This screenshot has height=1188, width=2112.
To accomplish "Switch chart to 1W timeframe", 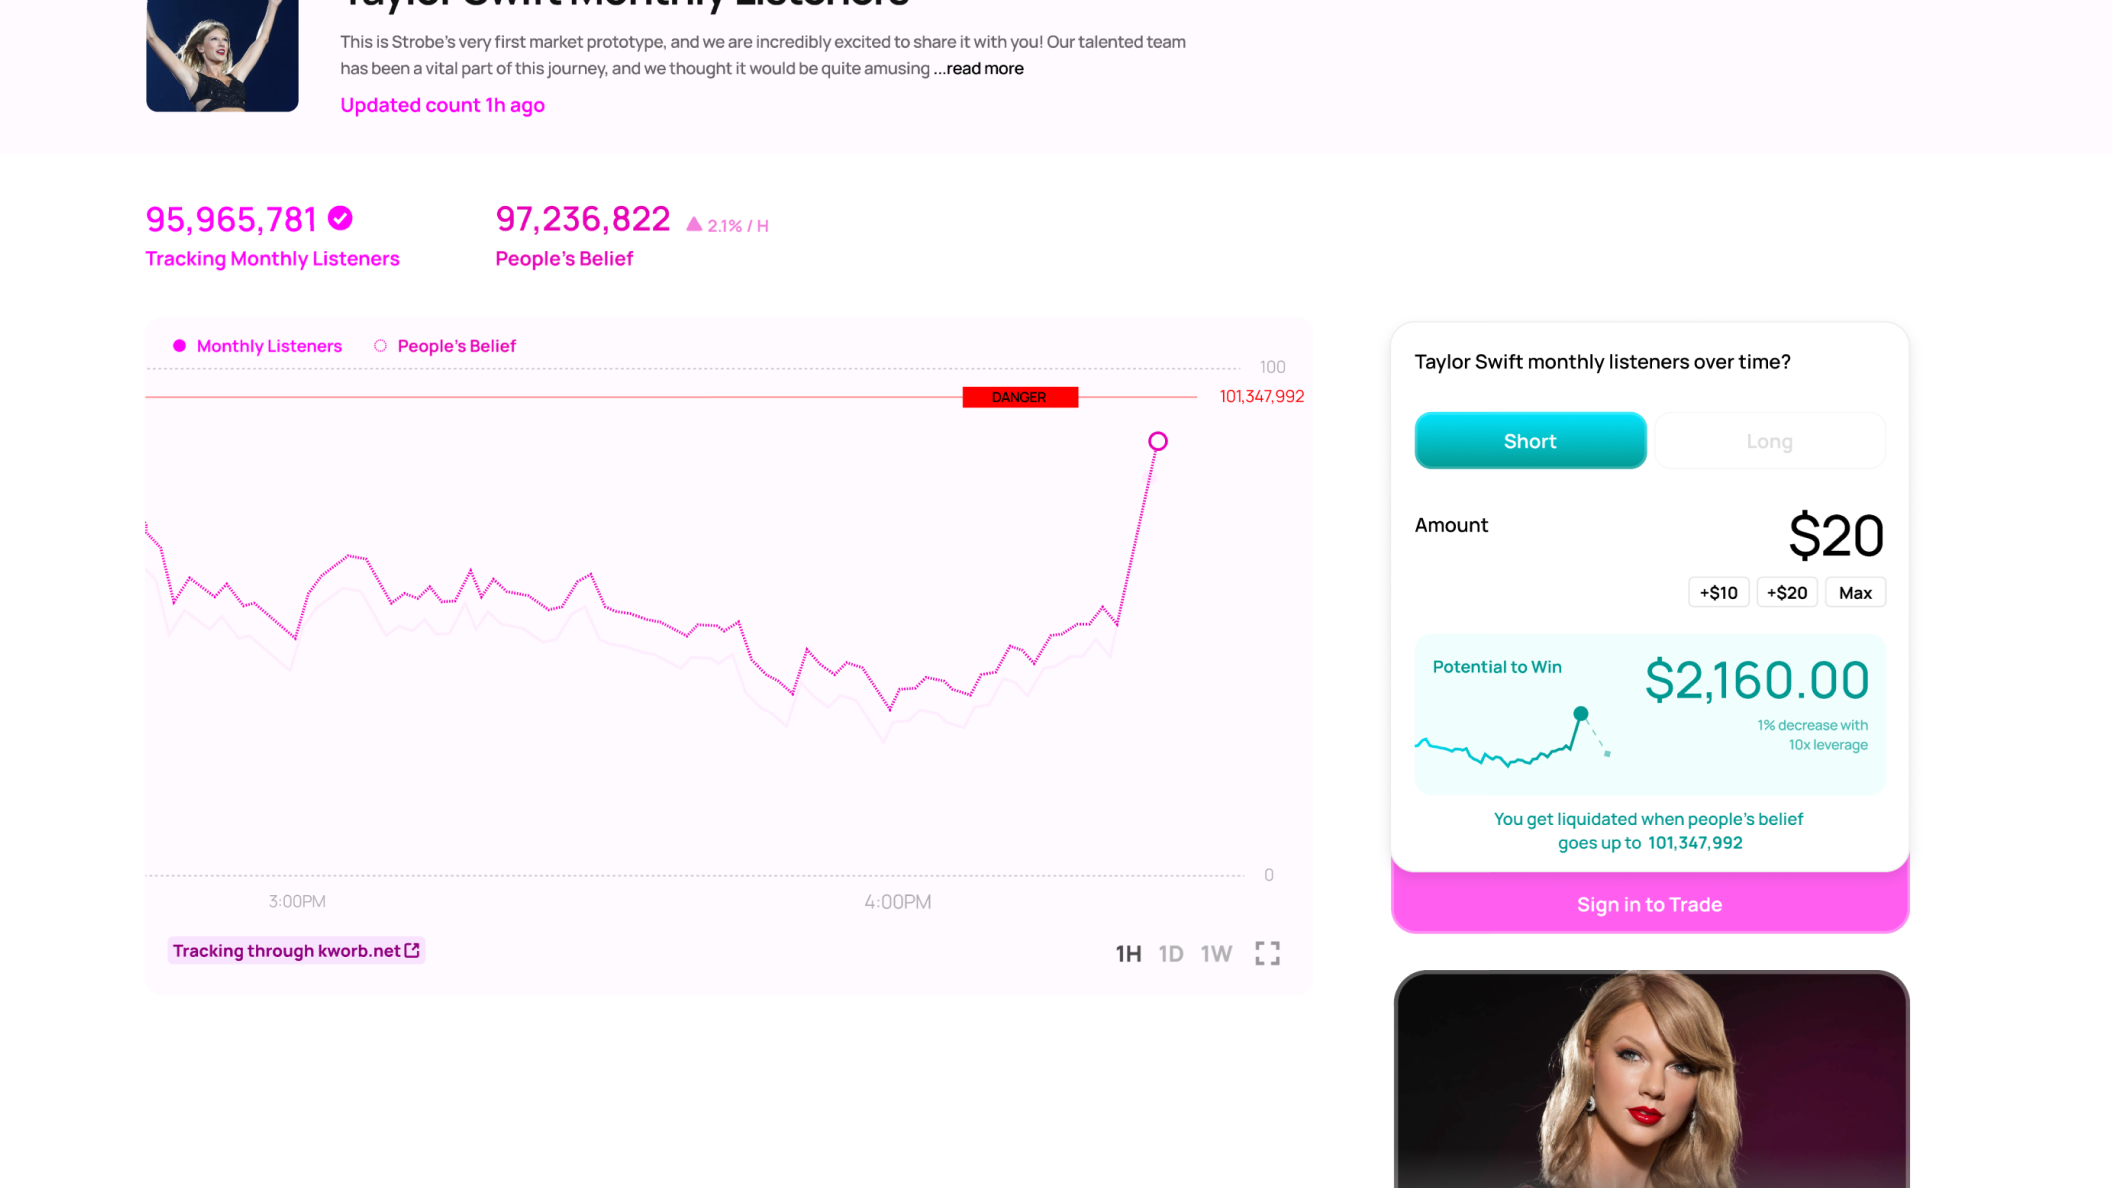I will [1216, 954].
